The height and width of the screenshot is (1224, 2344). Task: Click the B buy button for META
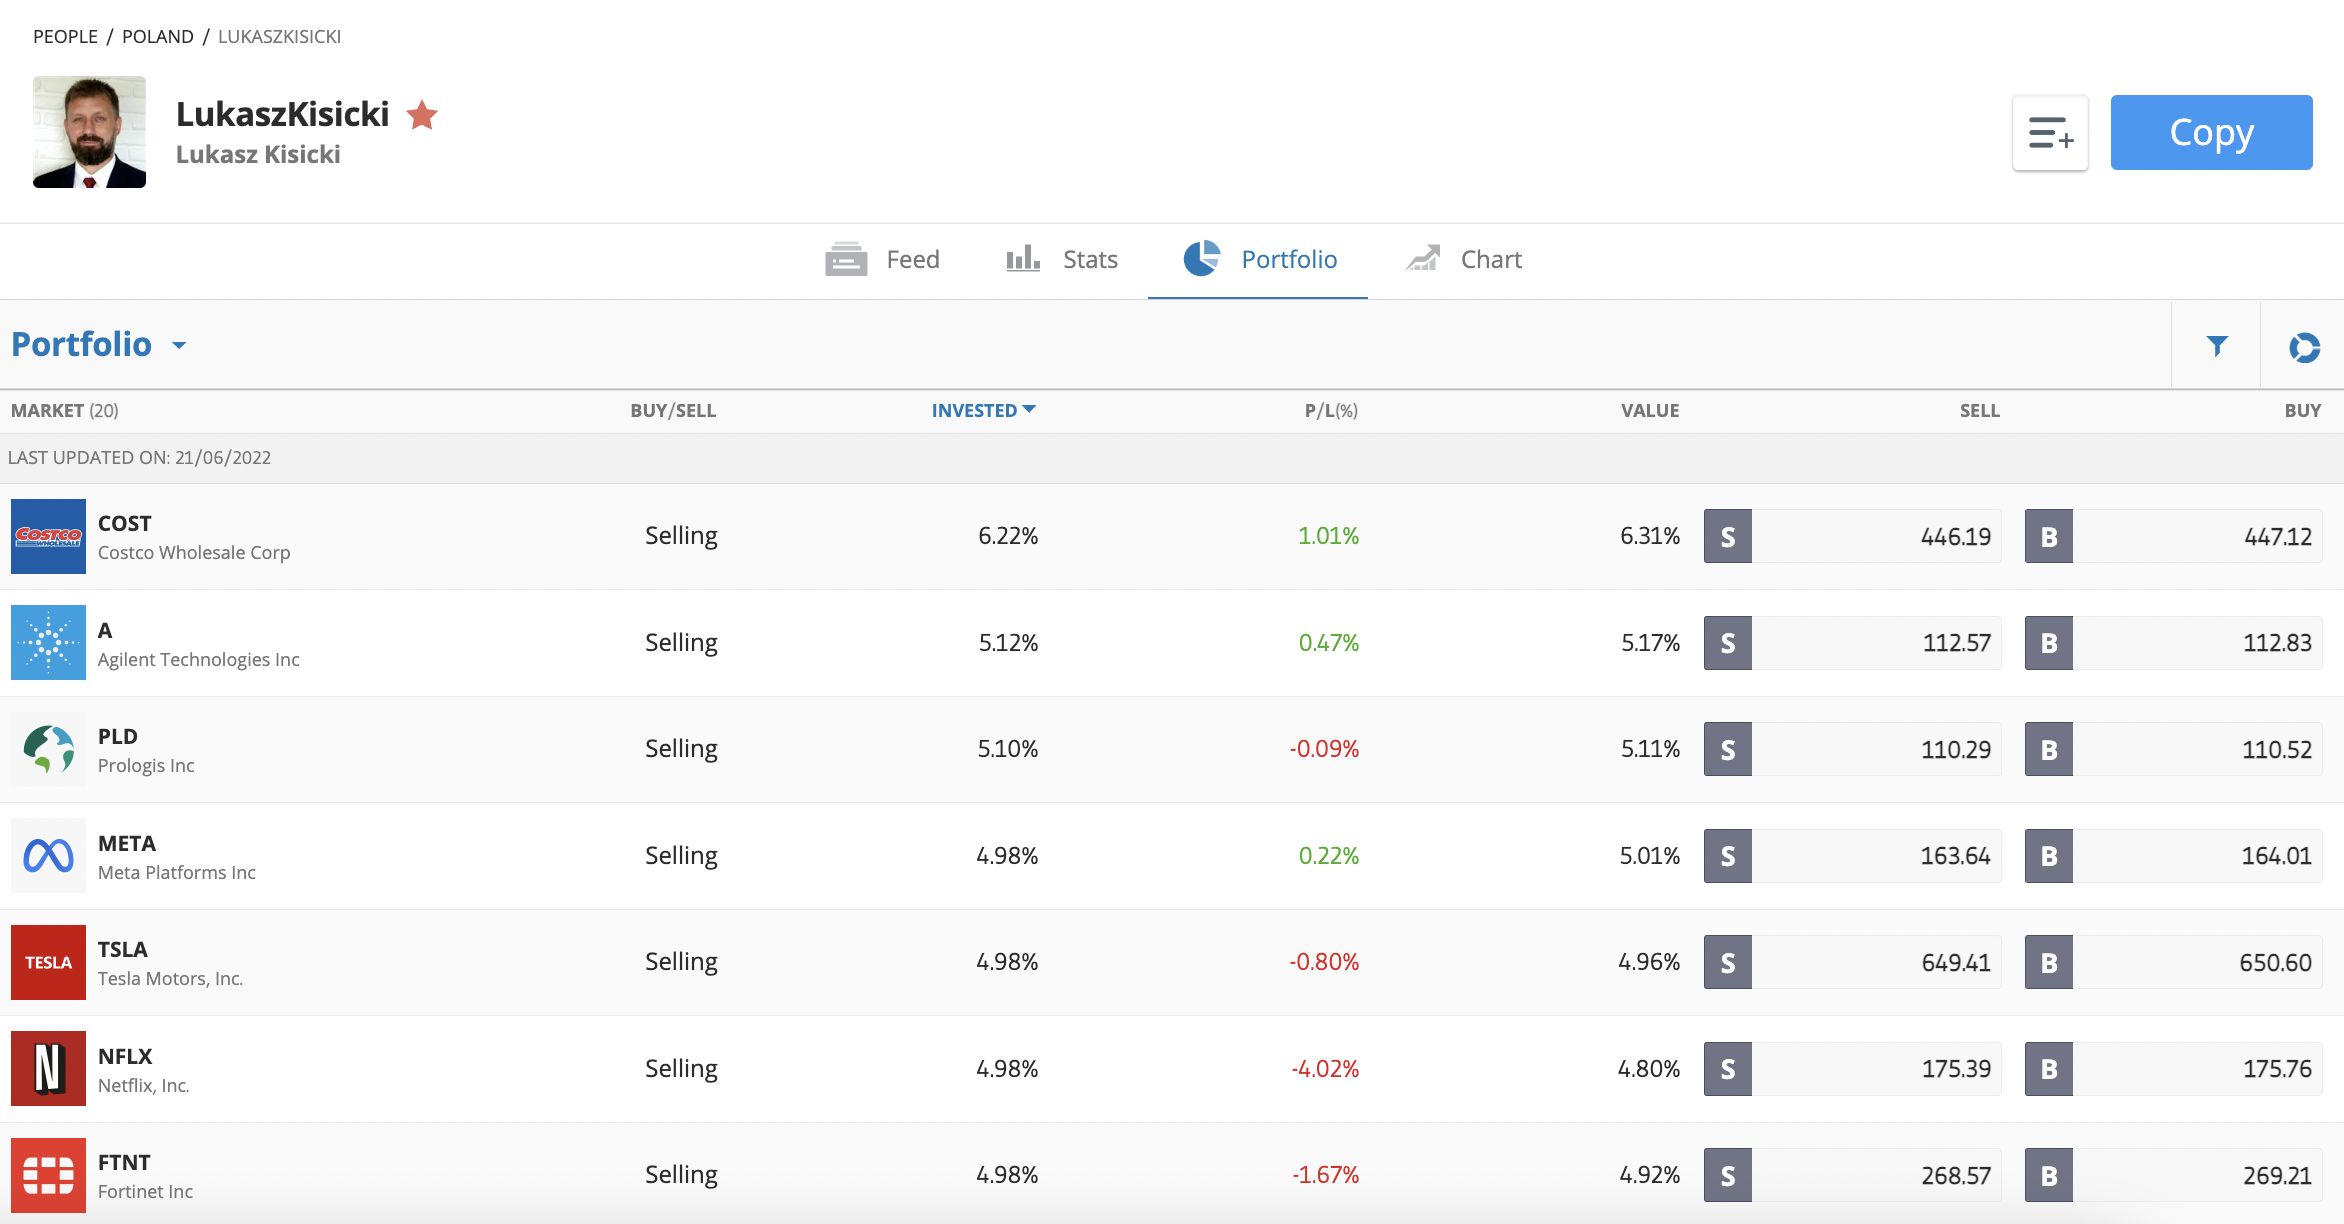[2048, 856]
